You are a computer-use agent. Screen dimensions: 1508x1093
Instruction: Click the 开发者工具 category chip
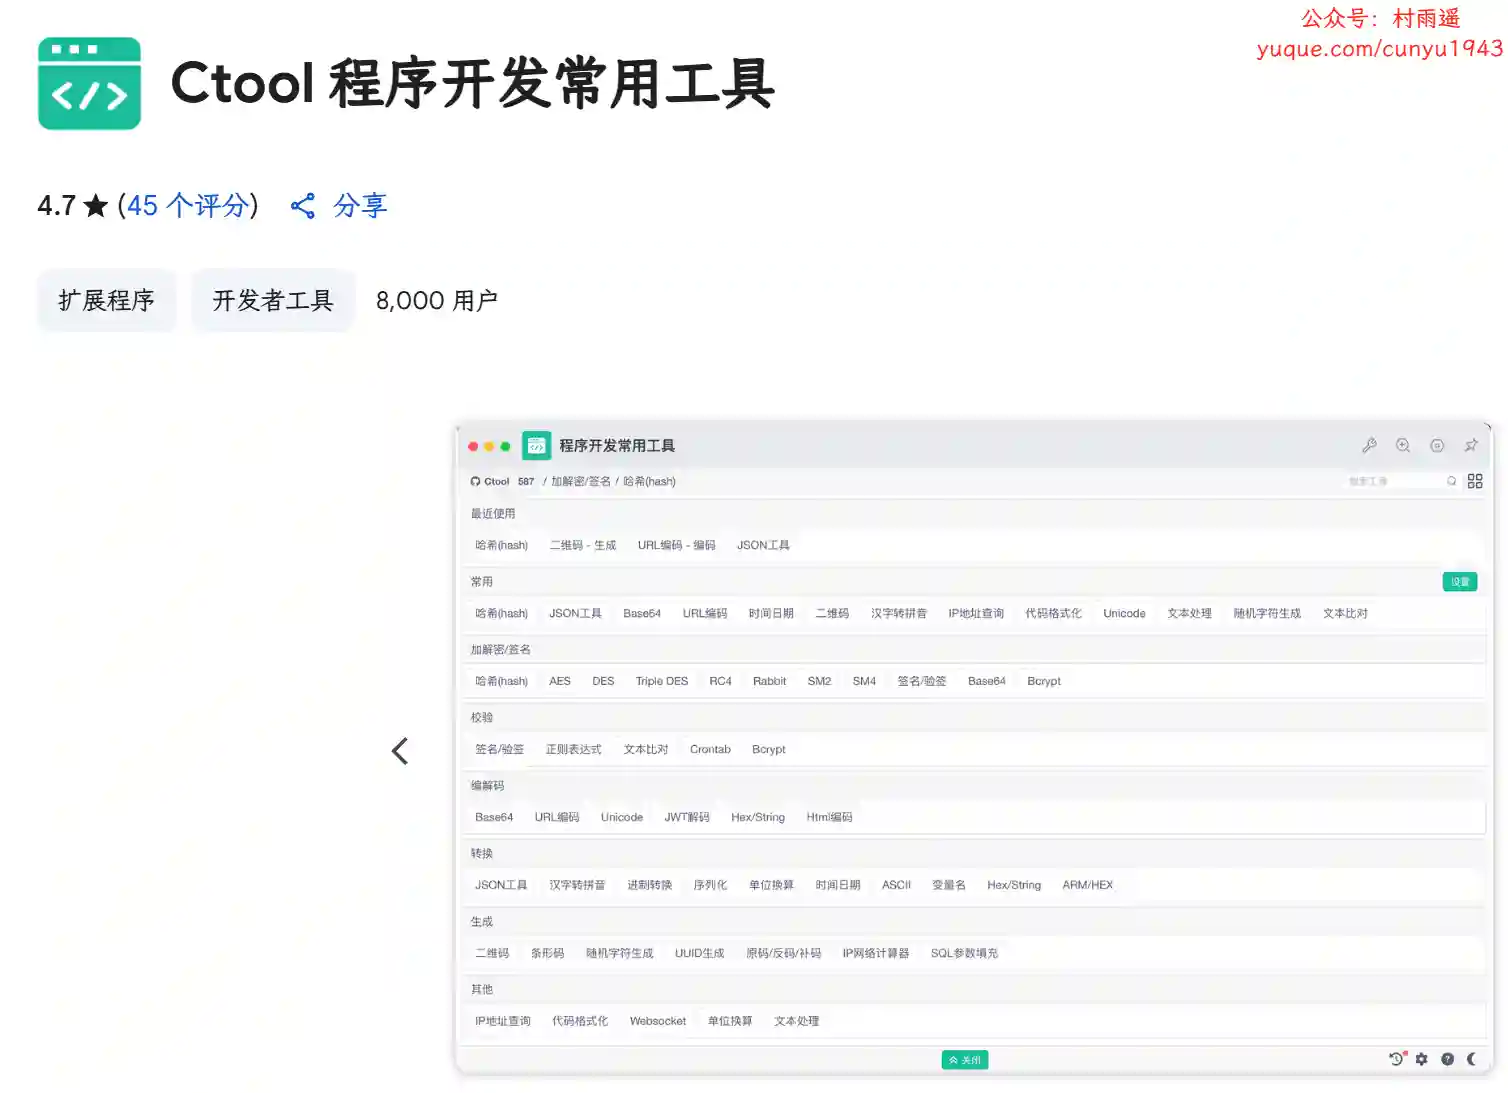(x=273, y=300)
